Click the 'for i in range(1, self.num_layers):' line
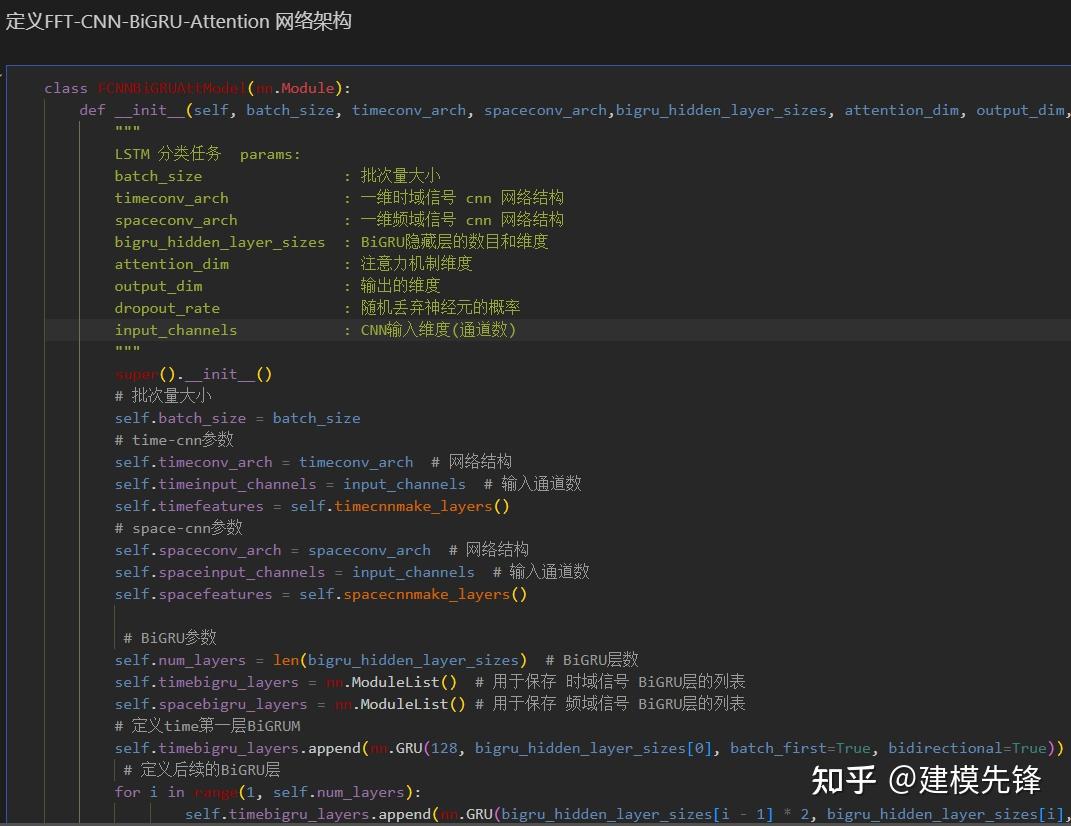Image resolution: width=1071 pixels, height=826 pixels. [x=268, y=792]
